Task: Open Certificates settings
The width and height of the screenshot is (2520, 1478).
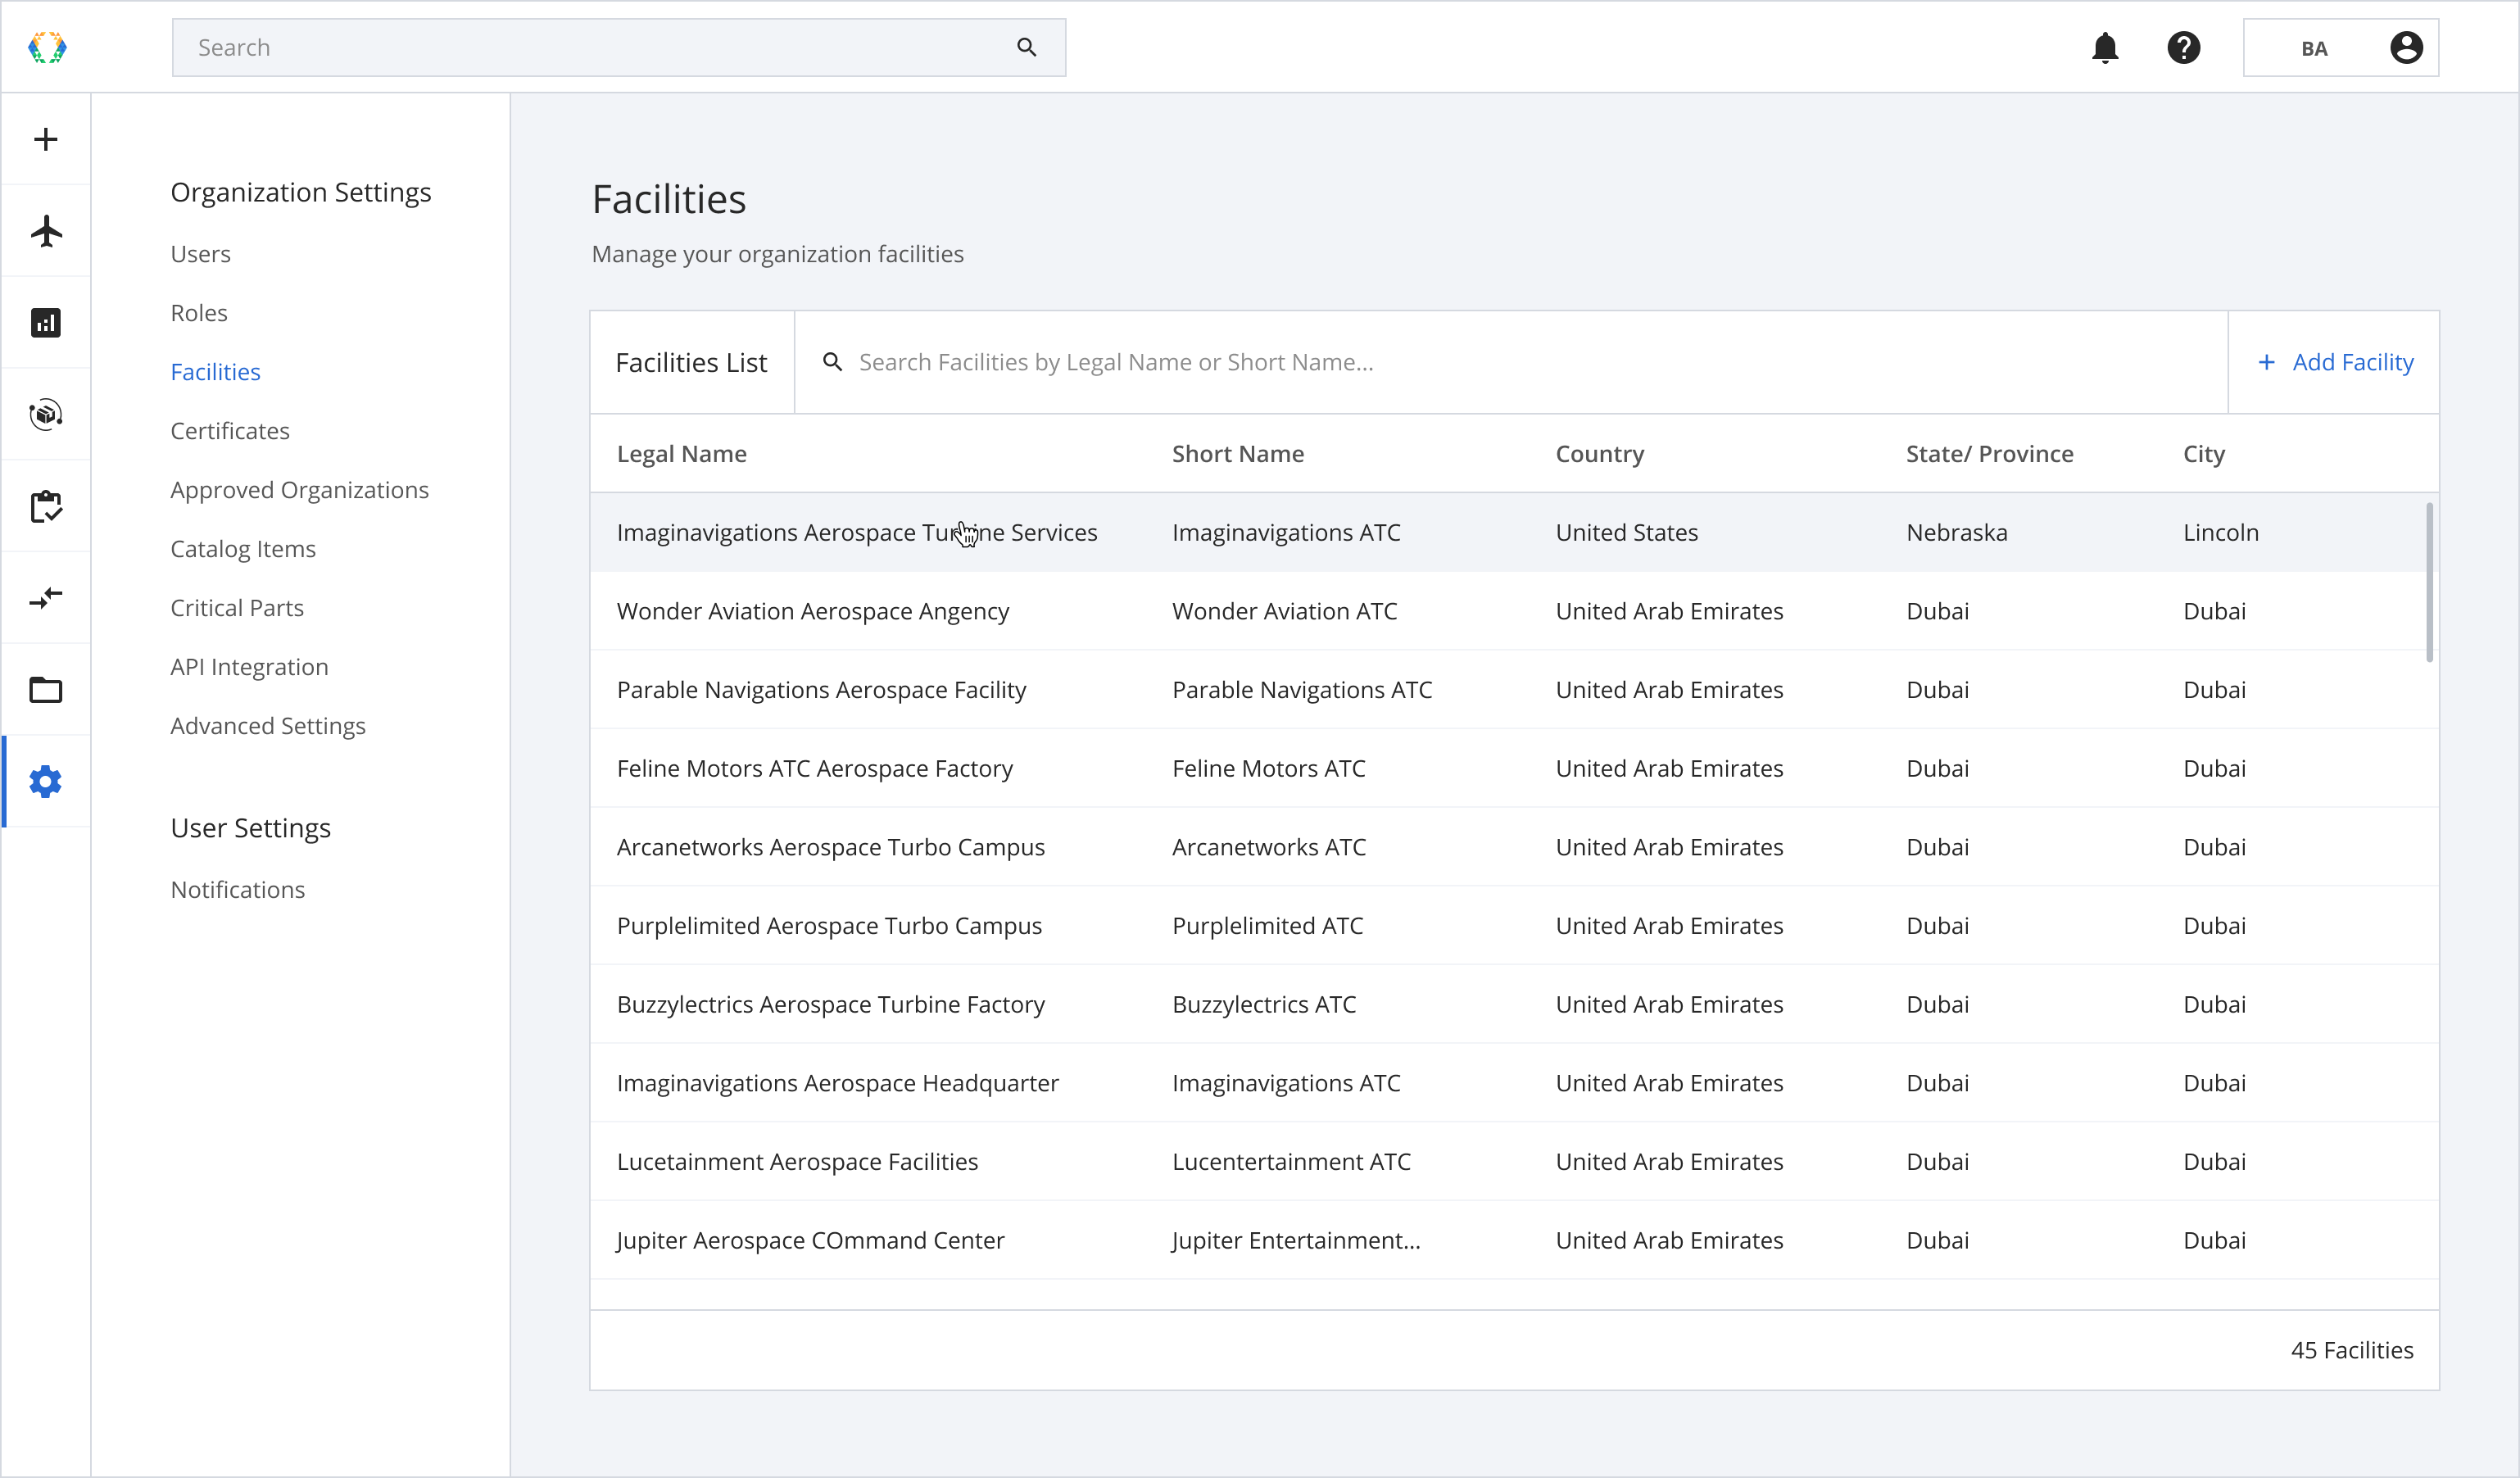Action: click(x=230, y=431)
